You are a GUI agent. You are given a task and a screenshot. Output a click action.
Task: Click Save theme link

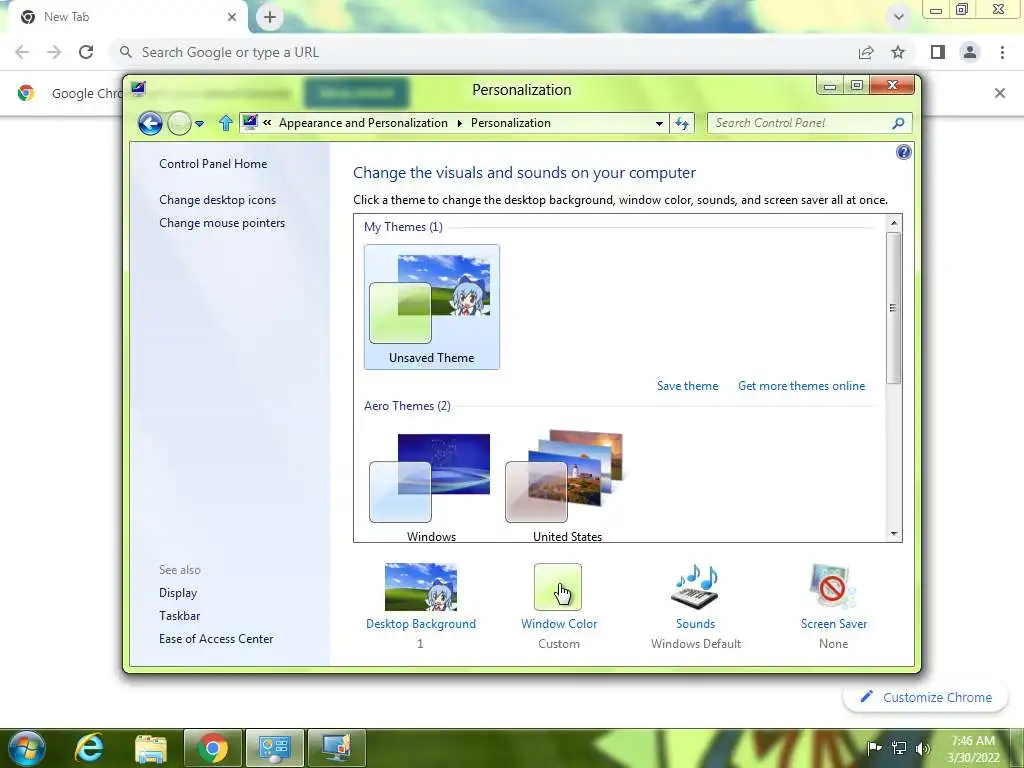click(x=687, y=386)
